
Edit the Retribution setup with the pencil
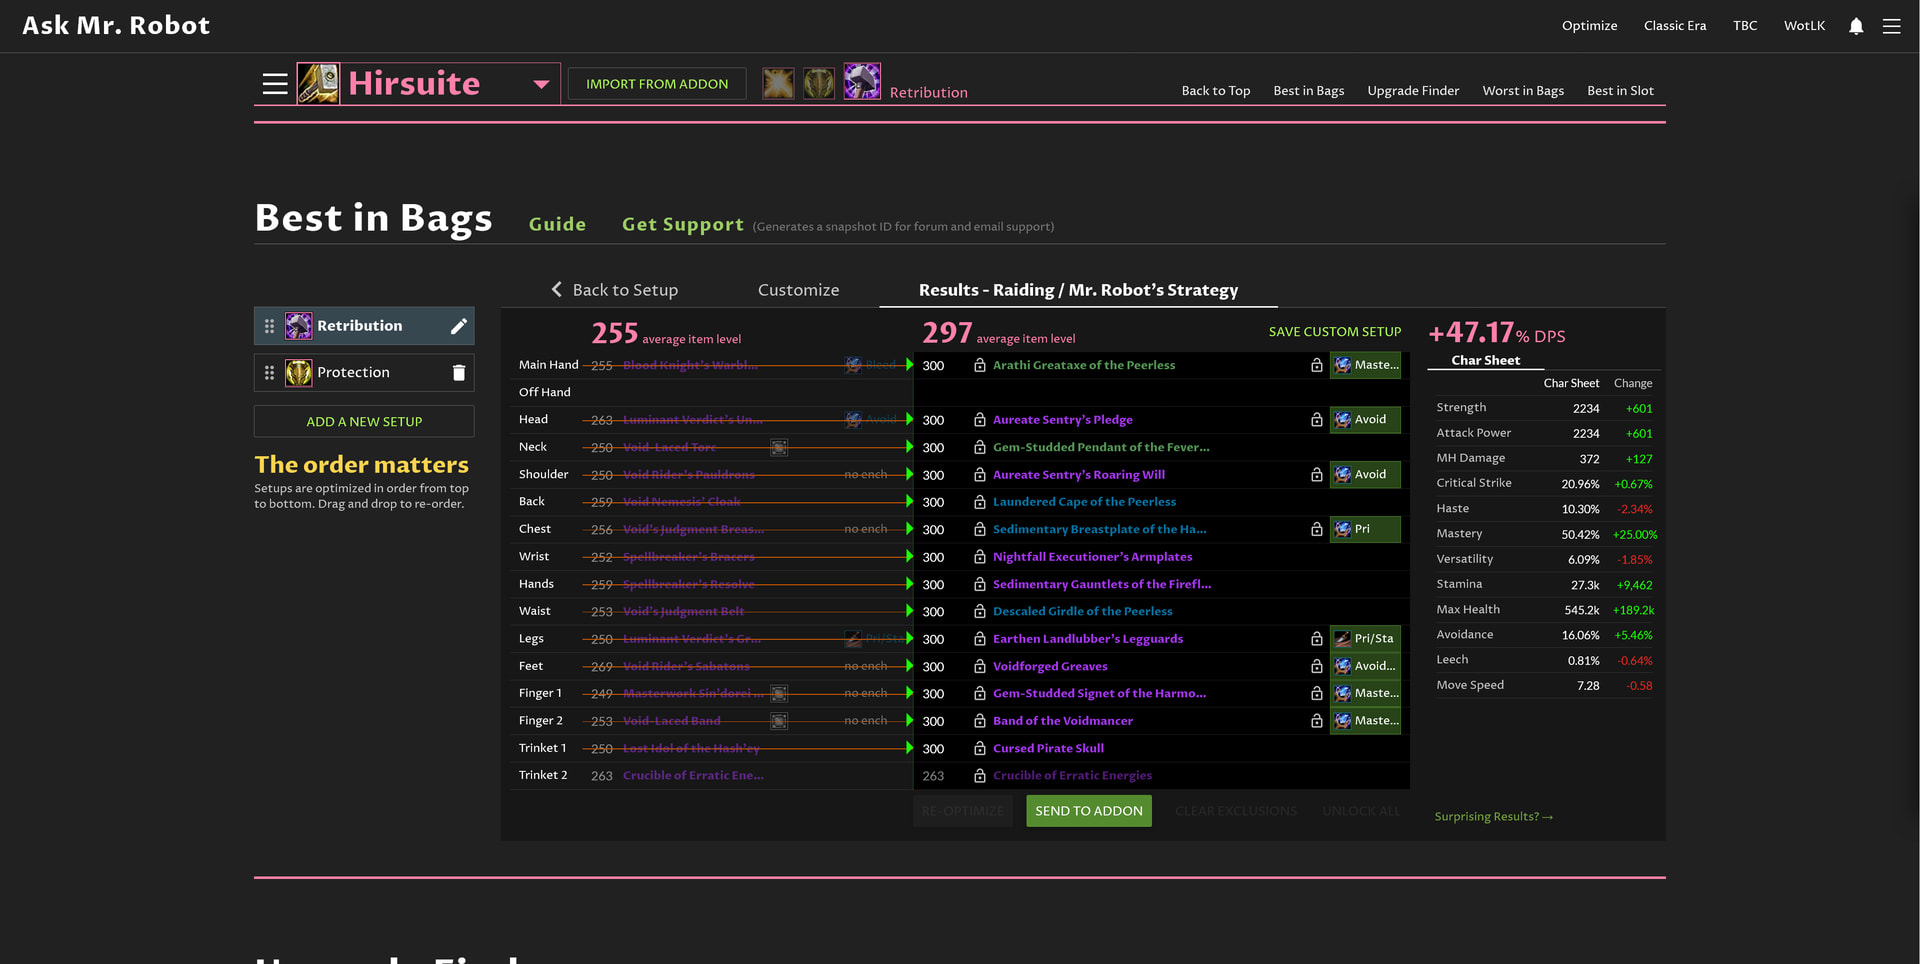[x=459, y=326]
